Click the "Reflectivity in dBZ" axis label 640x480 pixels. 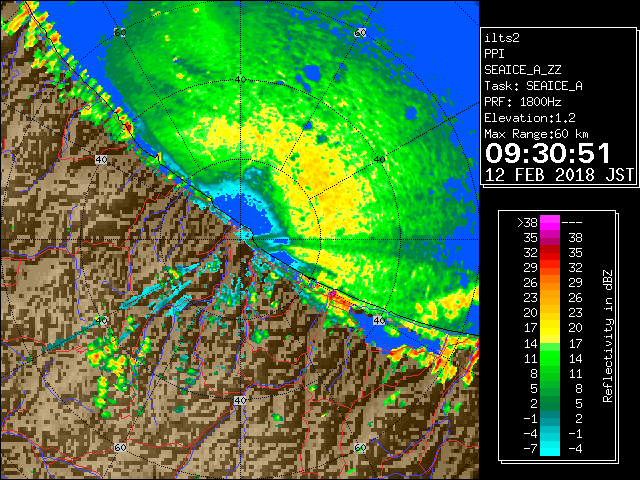(x=608, y=336)
